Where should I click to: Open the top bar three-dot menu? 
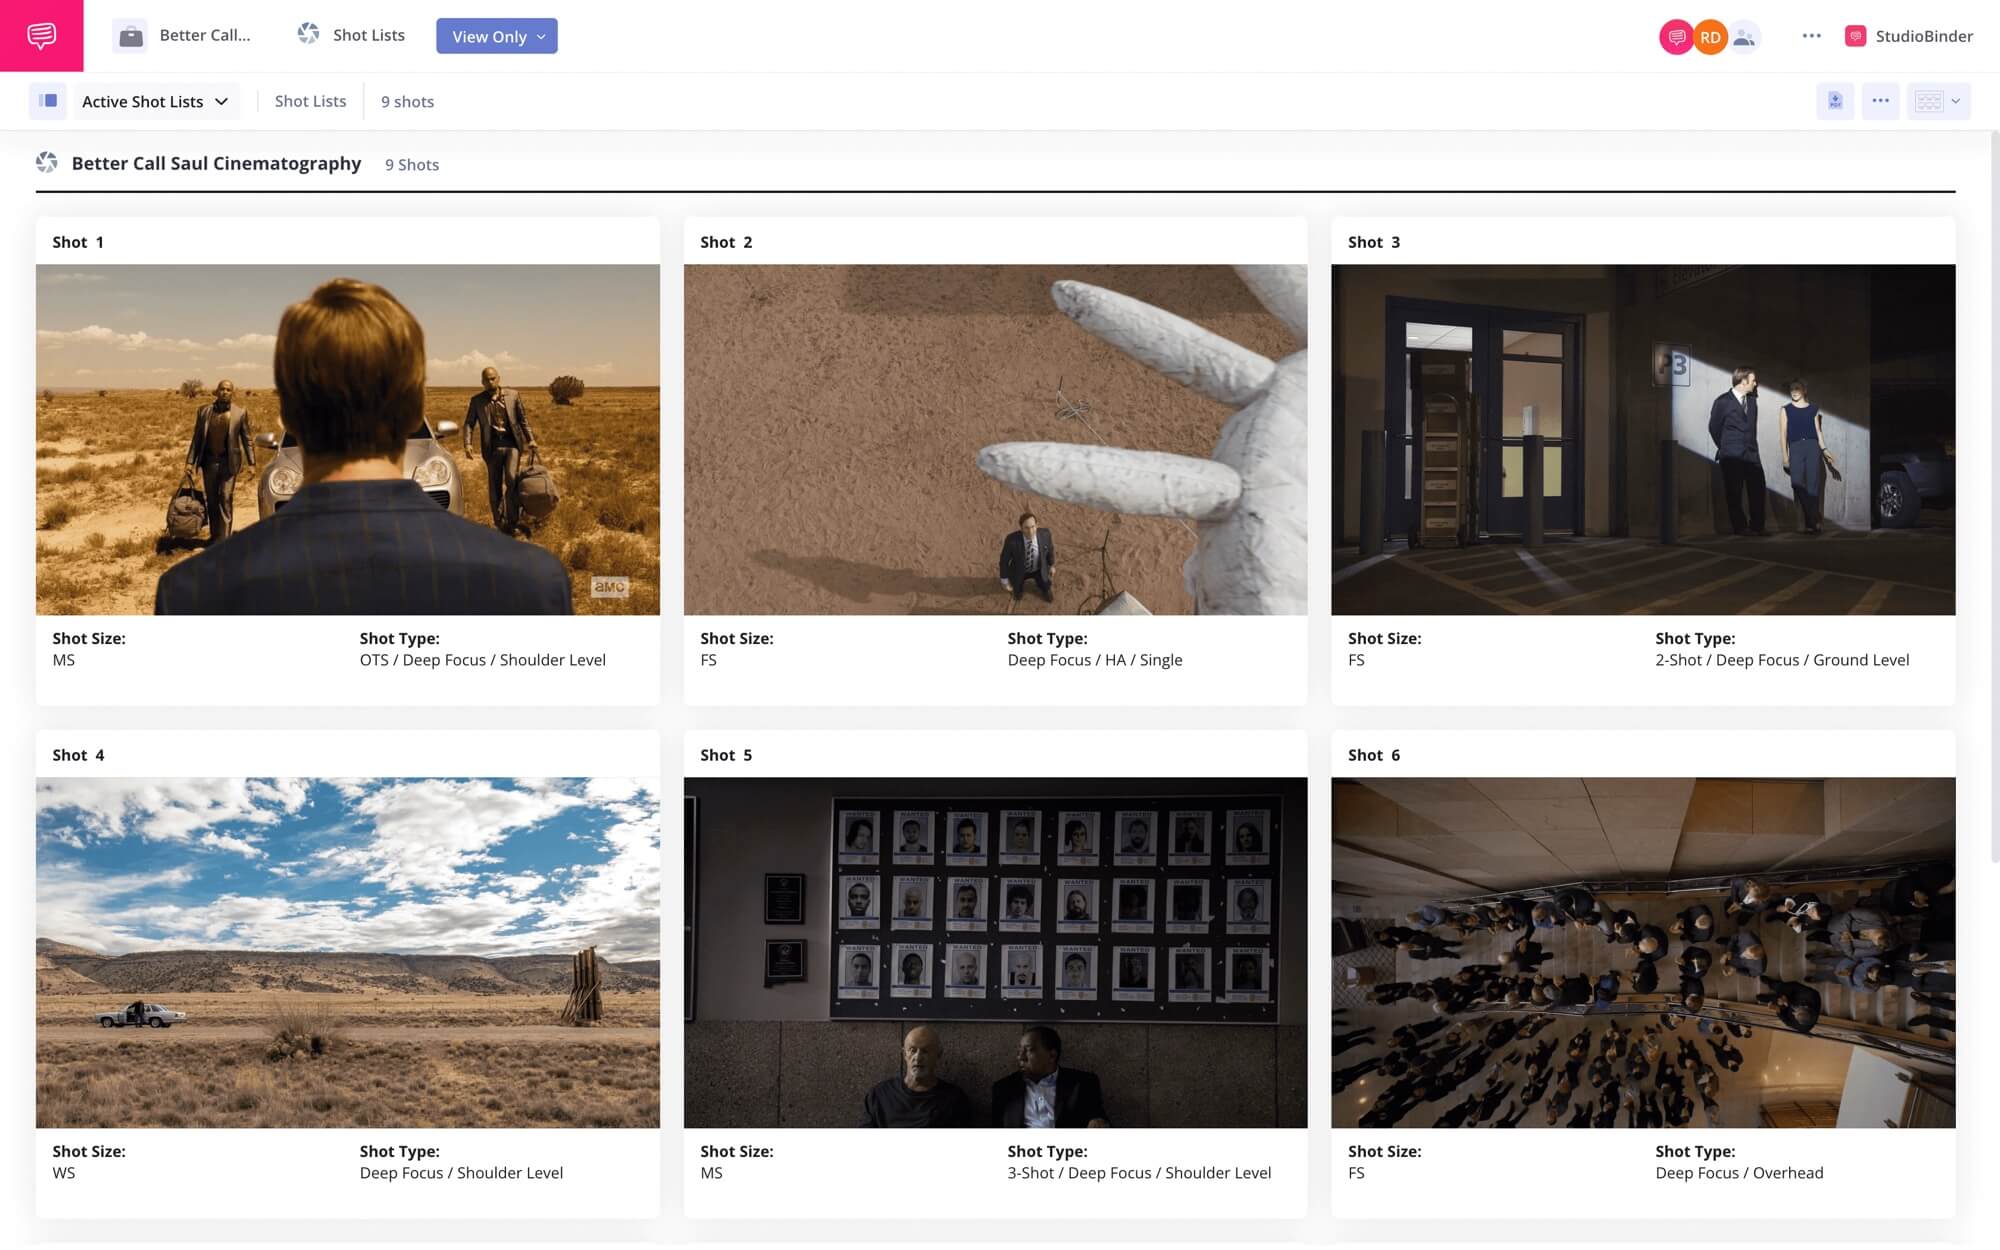1811,36
